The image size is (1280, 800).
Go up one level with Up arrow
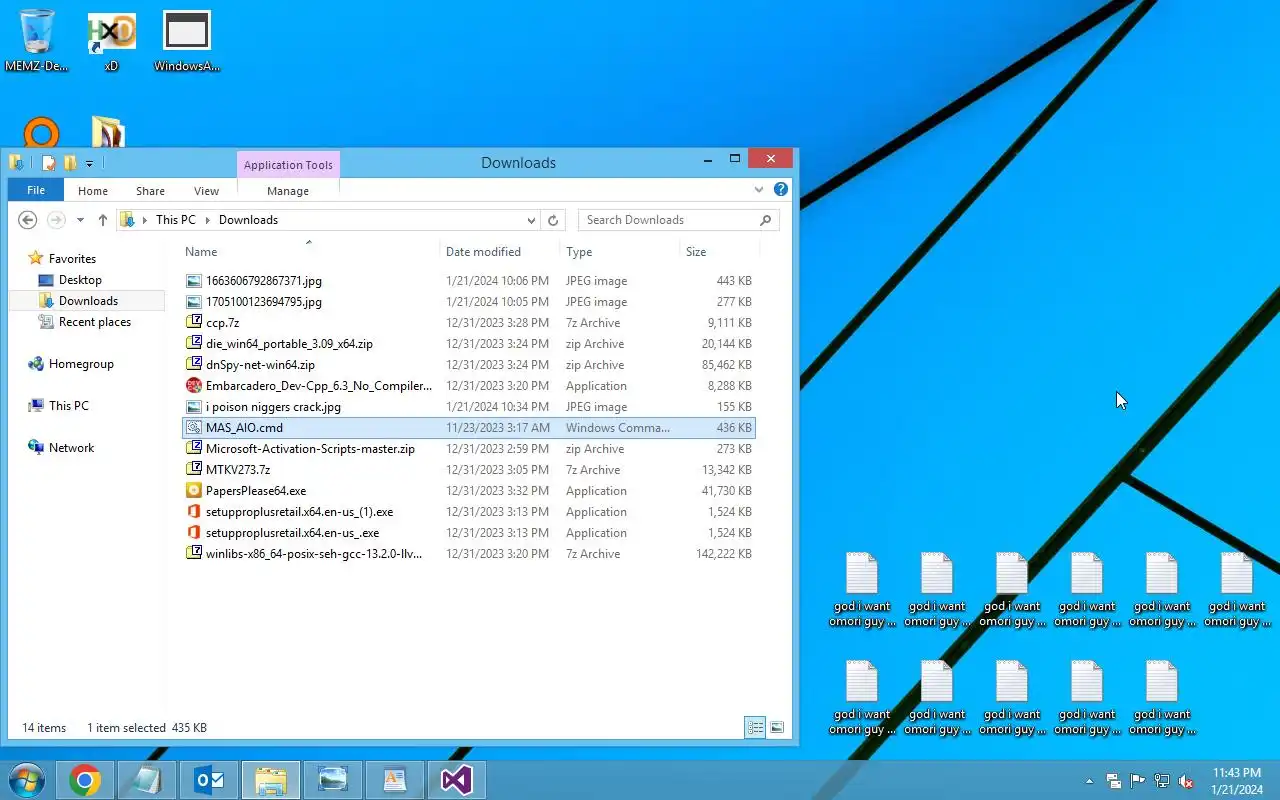click(x=102, y=220)
